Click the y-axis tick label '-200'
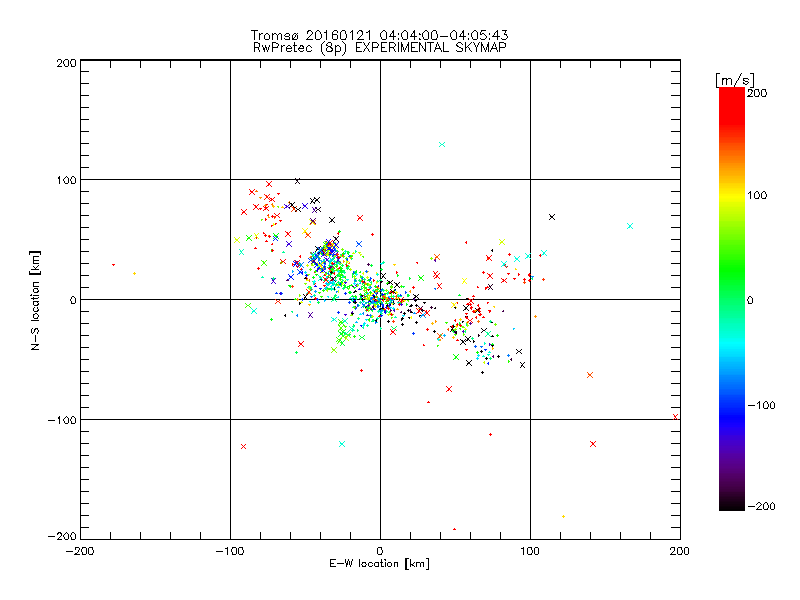Screen dimensions: 800x600 click(x=62, y=536)
